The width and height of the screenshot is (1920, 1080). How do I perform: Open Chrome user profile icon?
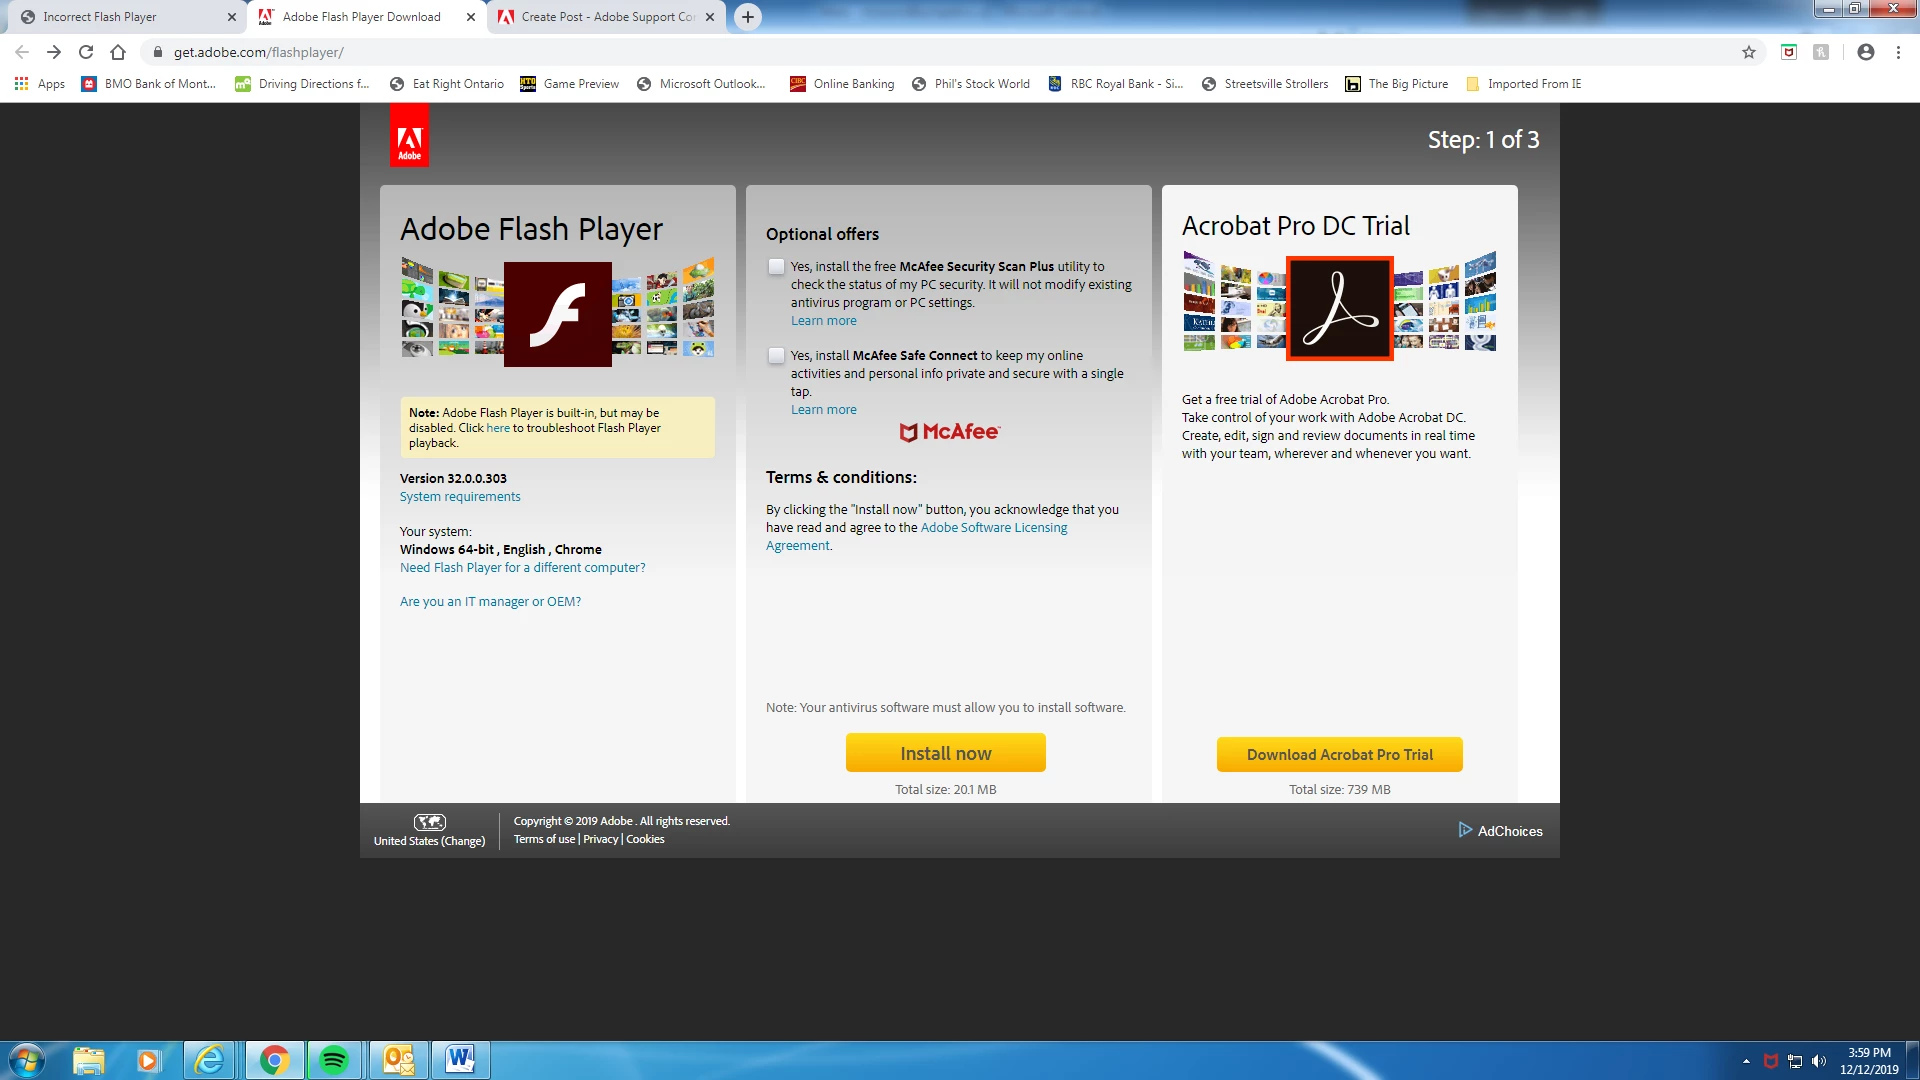[x=1865, y=52]
